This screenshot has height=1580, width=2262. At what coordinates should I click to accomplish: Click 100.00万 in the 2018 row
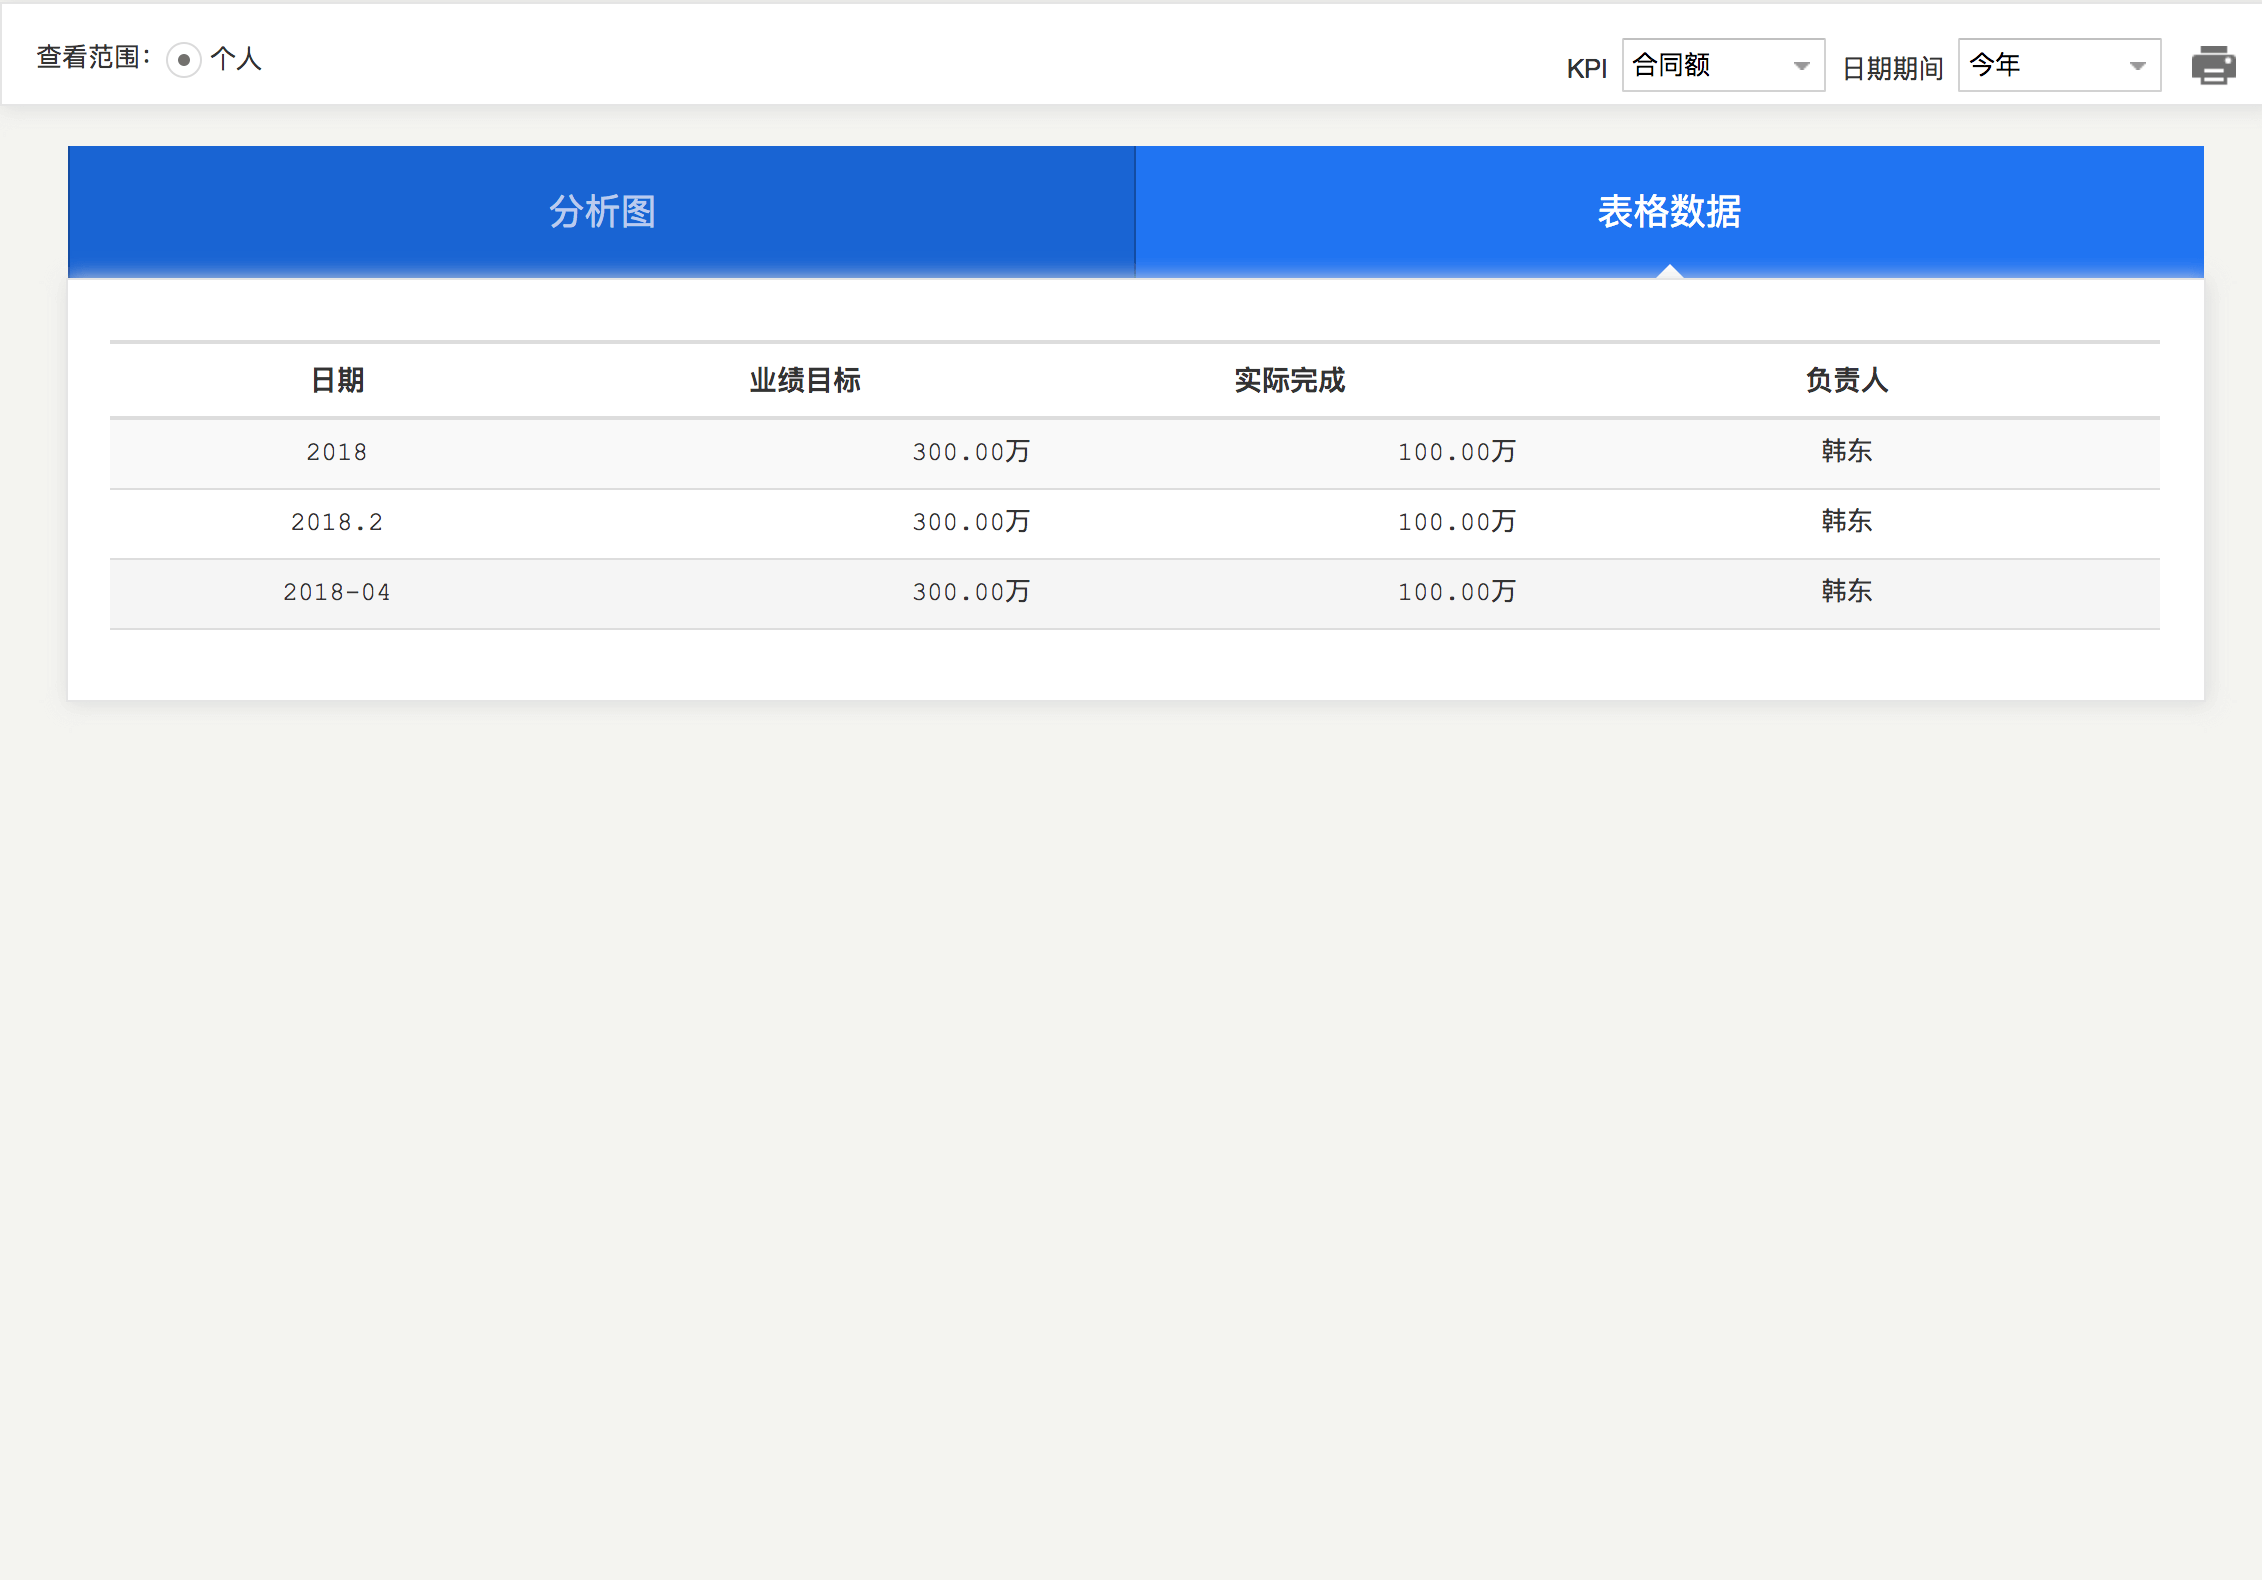coord(1457,452)
